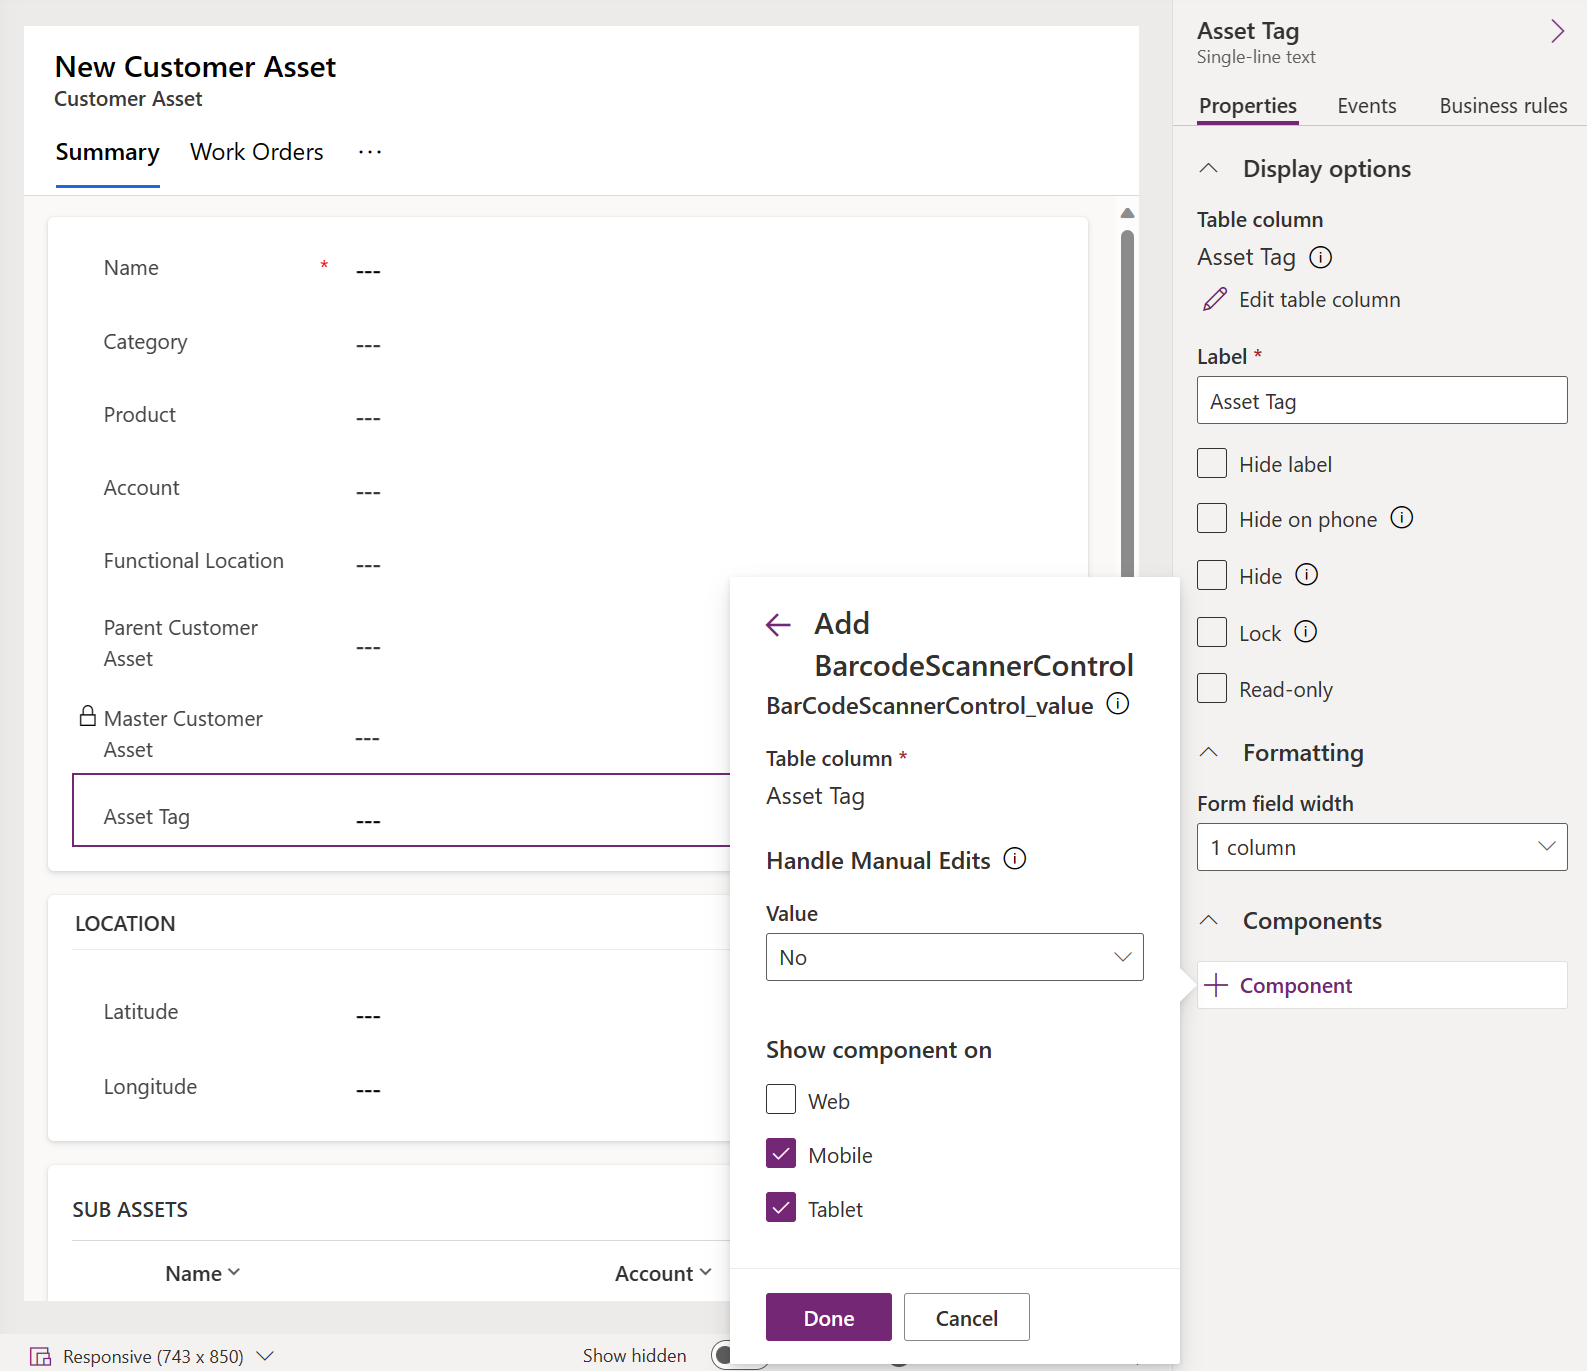The height and width of the screenshot is (1371, 1587).
Task: Select the Events tab
Action: (1367, 106)
